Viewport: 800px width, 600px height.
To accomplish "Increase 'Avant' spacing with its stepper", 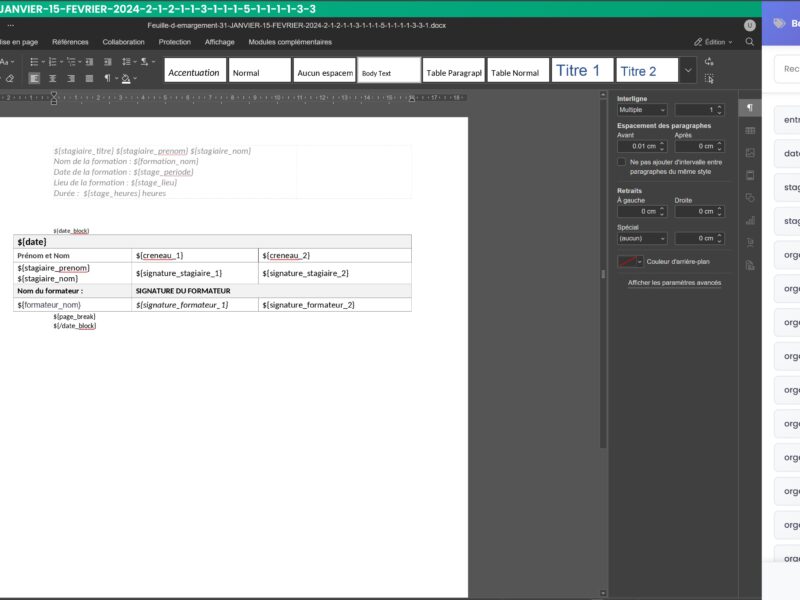I will pyautogui.click(x=660, y=141).
